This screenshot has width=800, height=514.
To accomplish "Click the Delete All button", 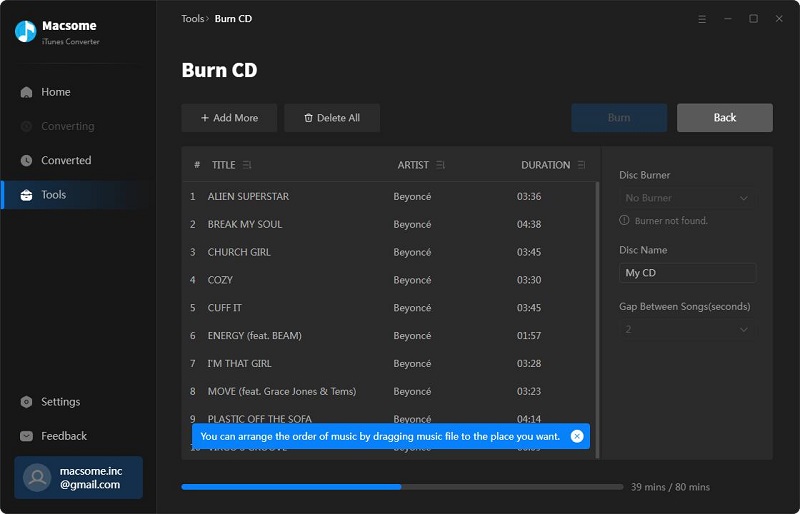I will pyautogui.click(x=332, y=118).
